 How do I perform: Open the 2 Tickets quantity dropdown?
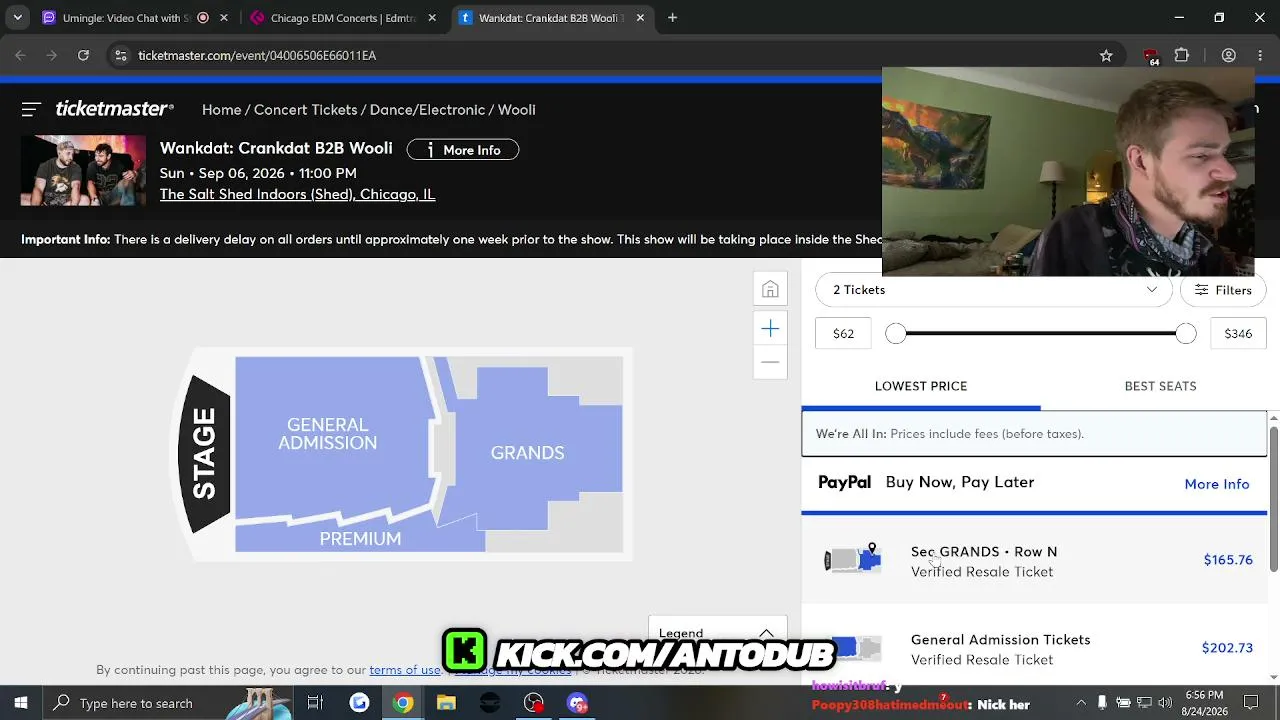[x=993, y=290]
